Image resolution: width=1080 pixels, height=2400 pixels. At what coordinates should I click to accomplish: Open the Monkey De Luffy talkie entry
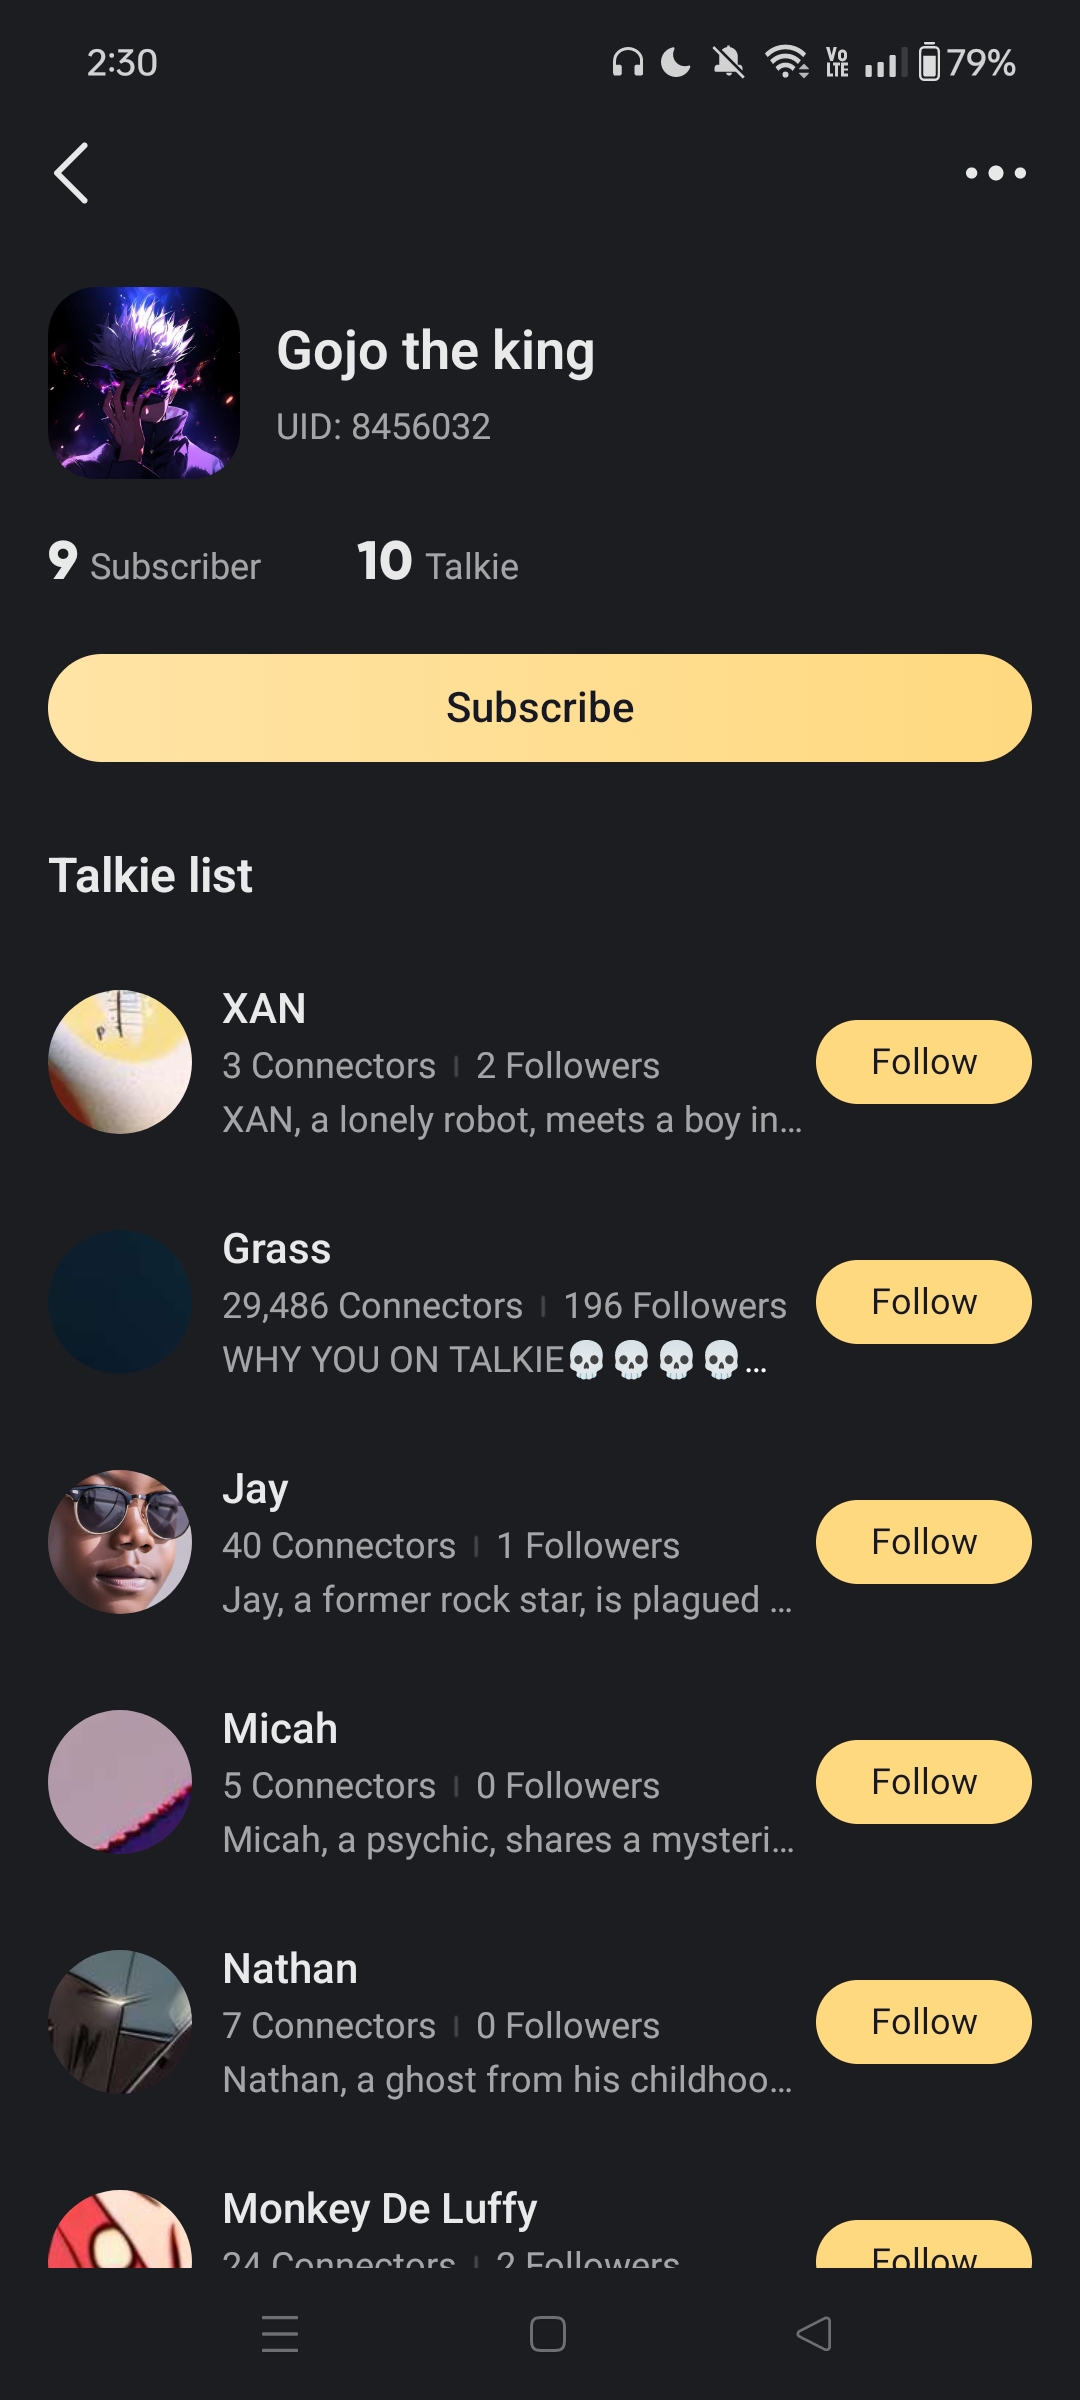point(380,2210)
